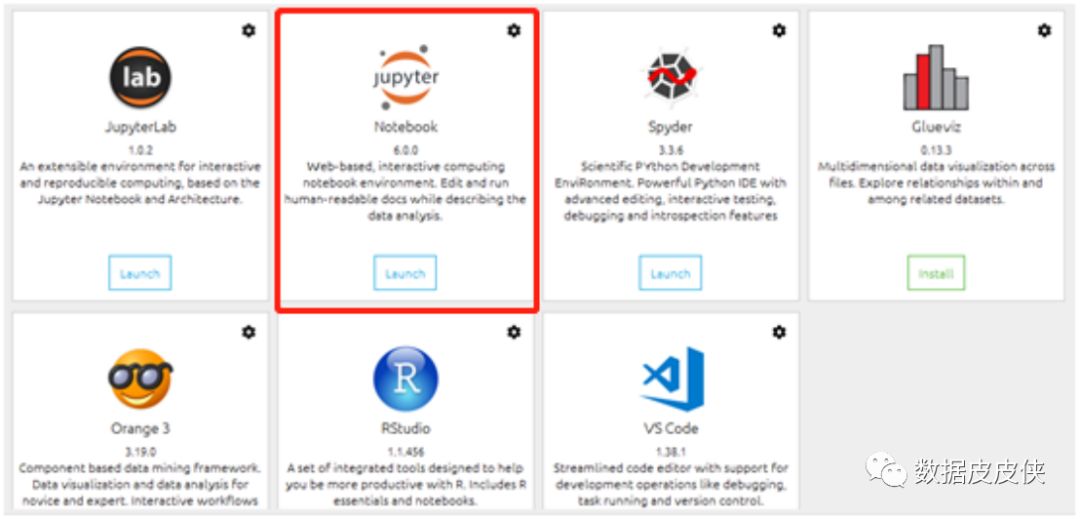This screenshot has height=519, width=1080.
Task: Open the Spyder tile gear options
Action: [x=779, y=30]
